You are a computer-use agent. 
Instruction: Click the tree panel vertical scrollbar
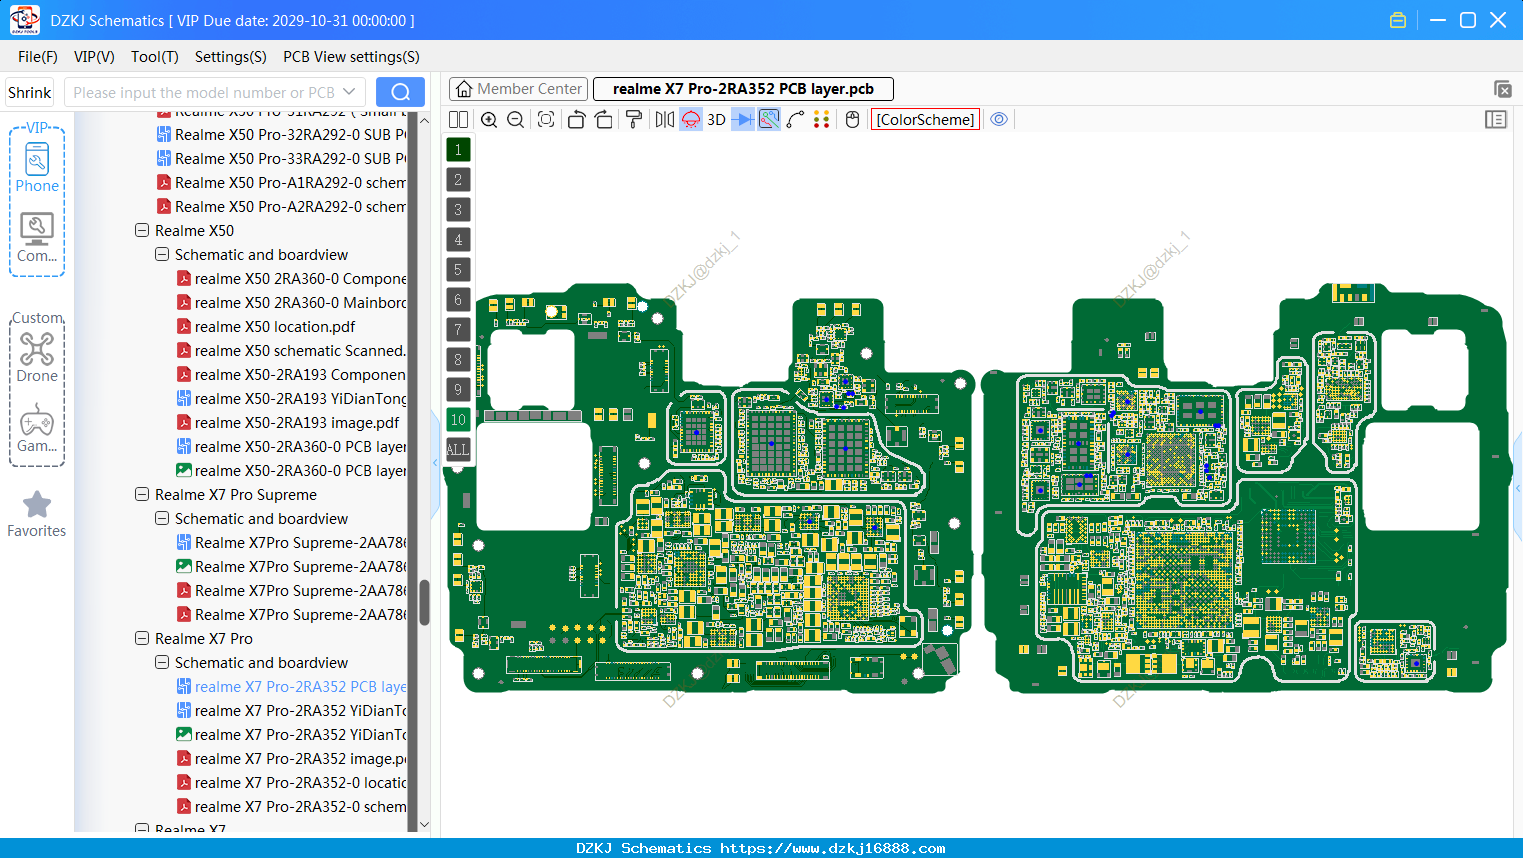(x=424, y=603)
